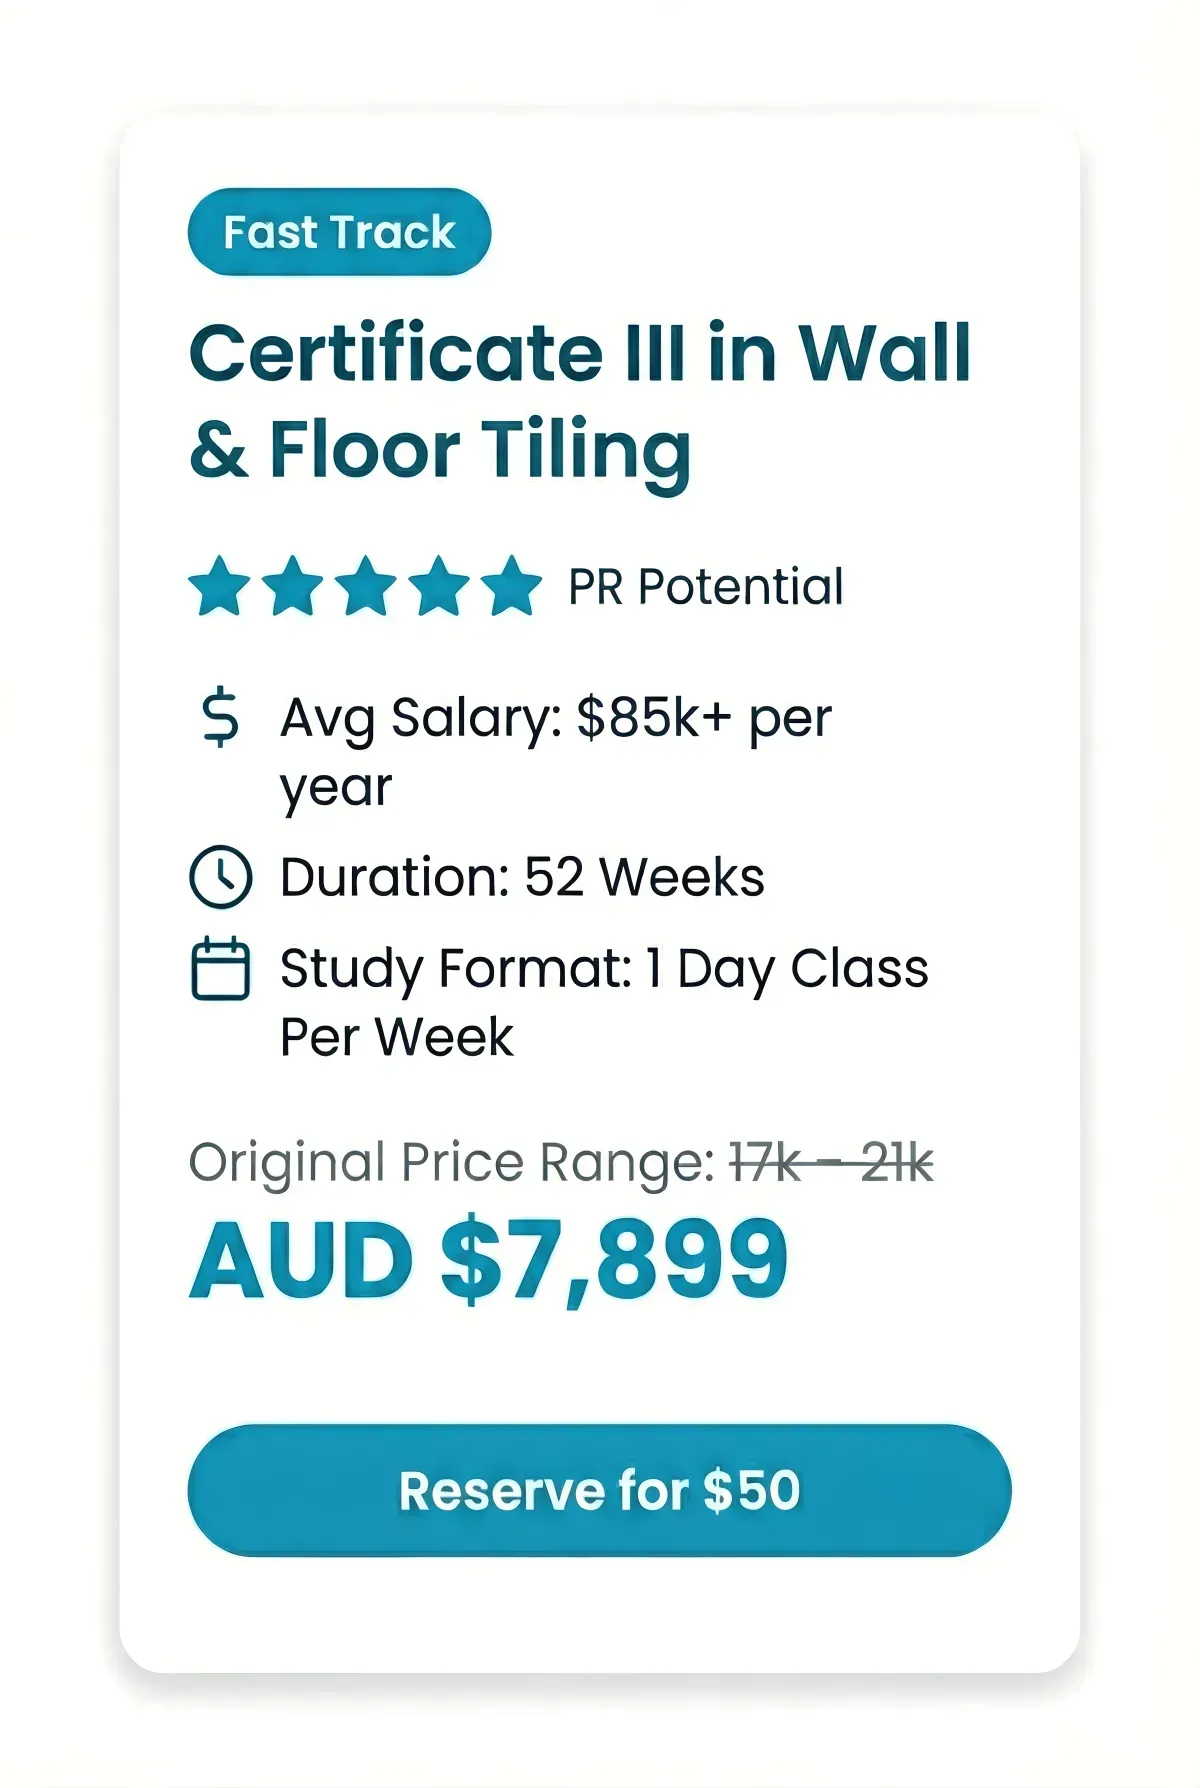Image resolution: width=1200 pixels, height=1788 pixels.
Task: Select the Fast Track badge
Action: pyautogui.click(x=339, y=232)
